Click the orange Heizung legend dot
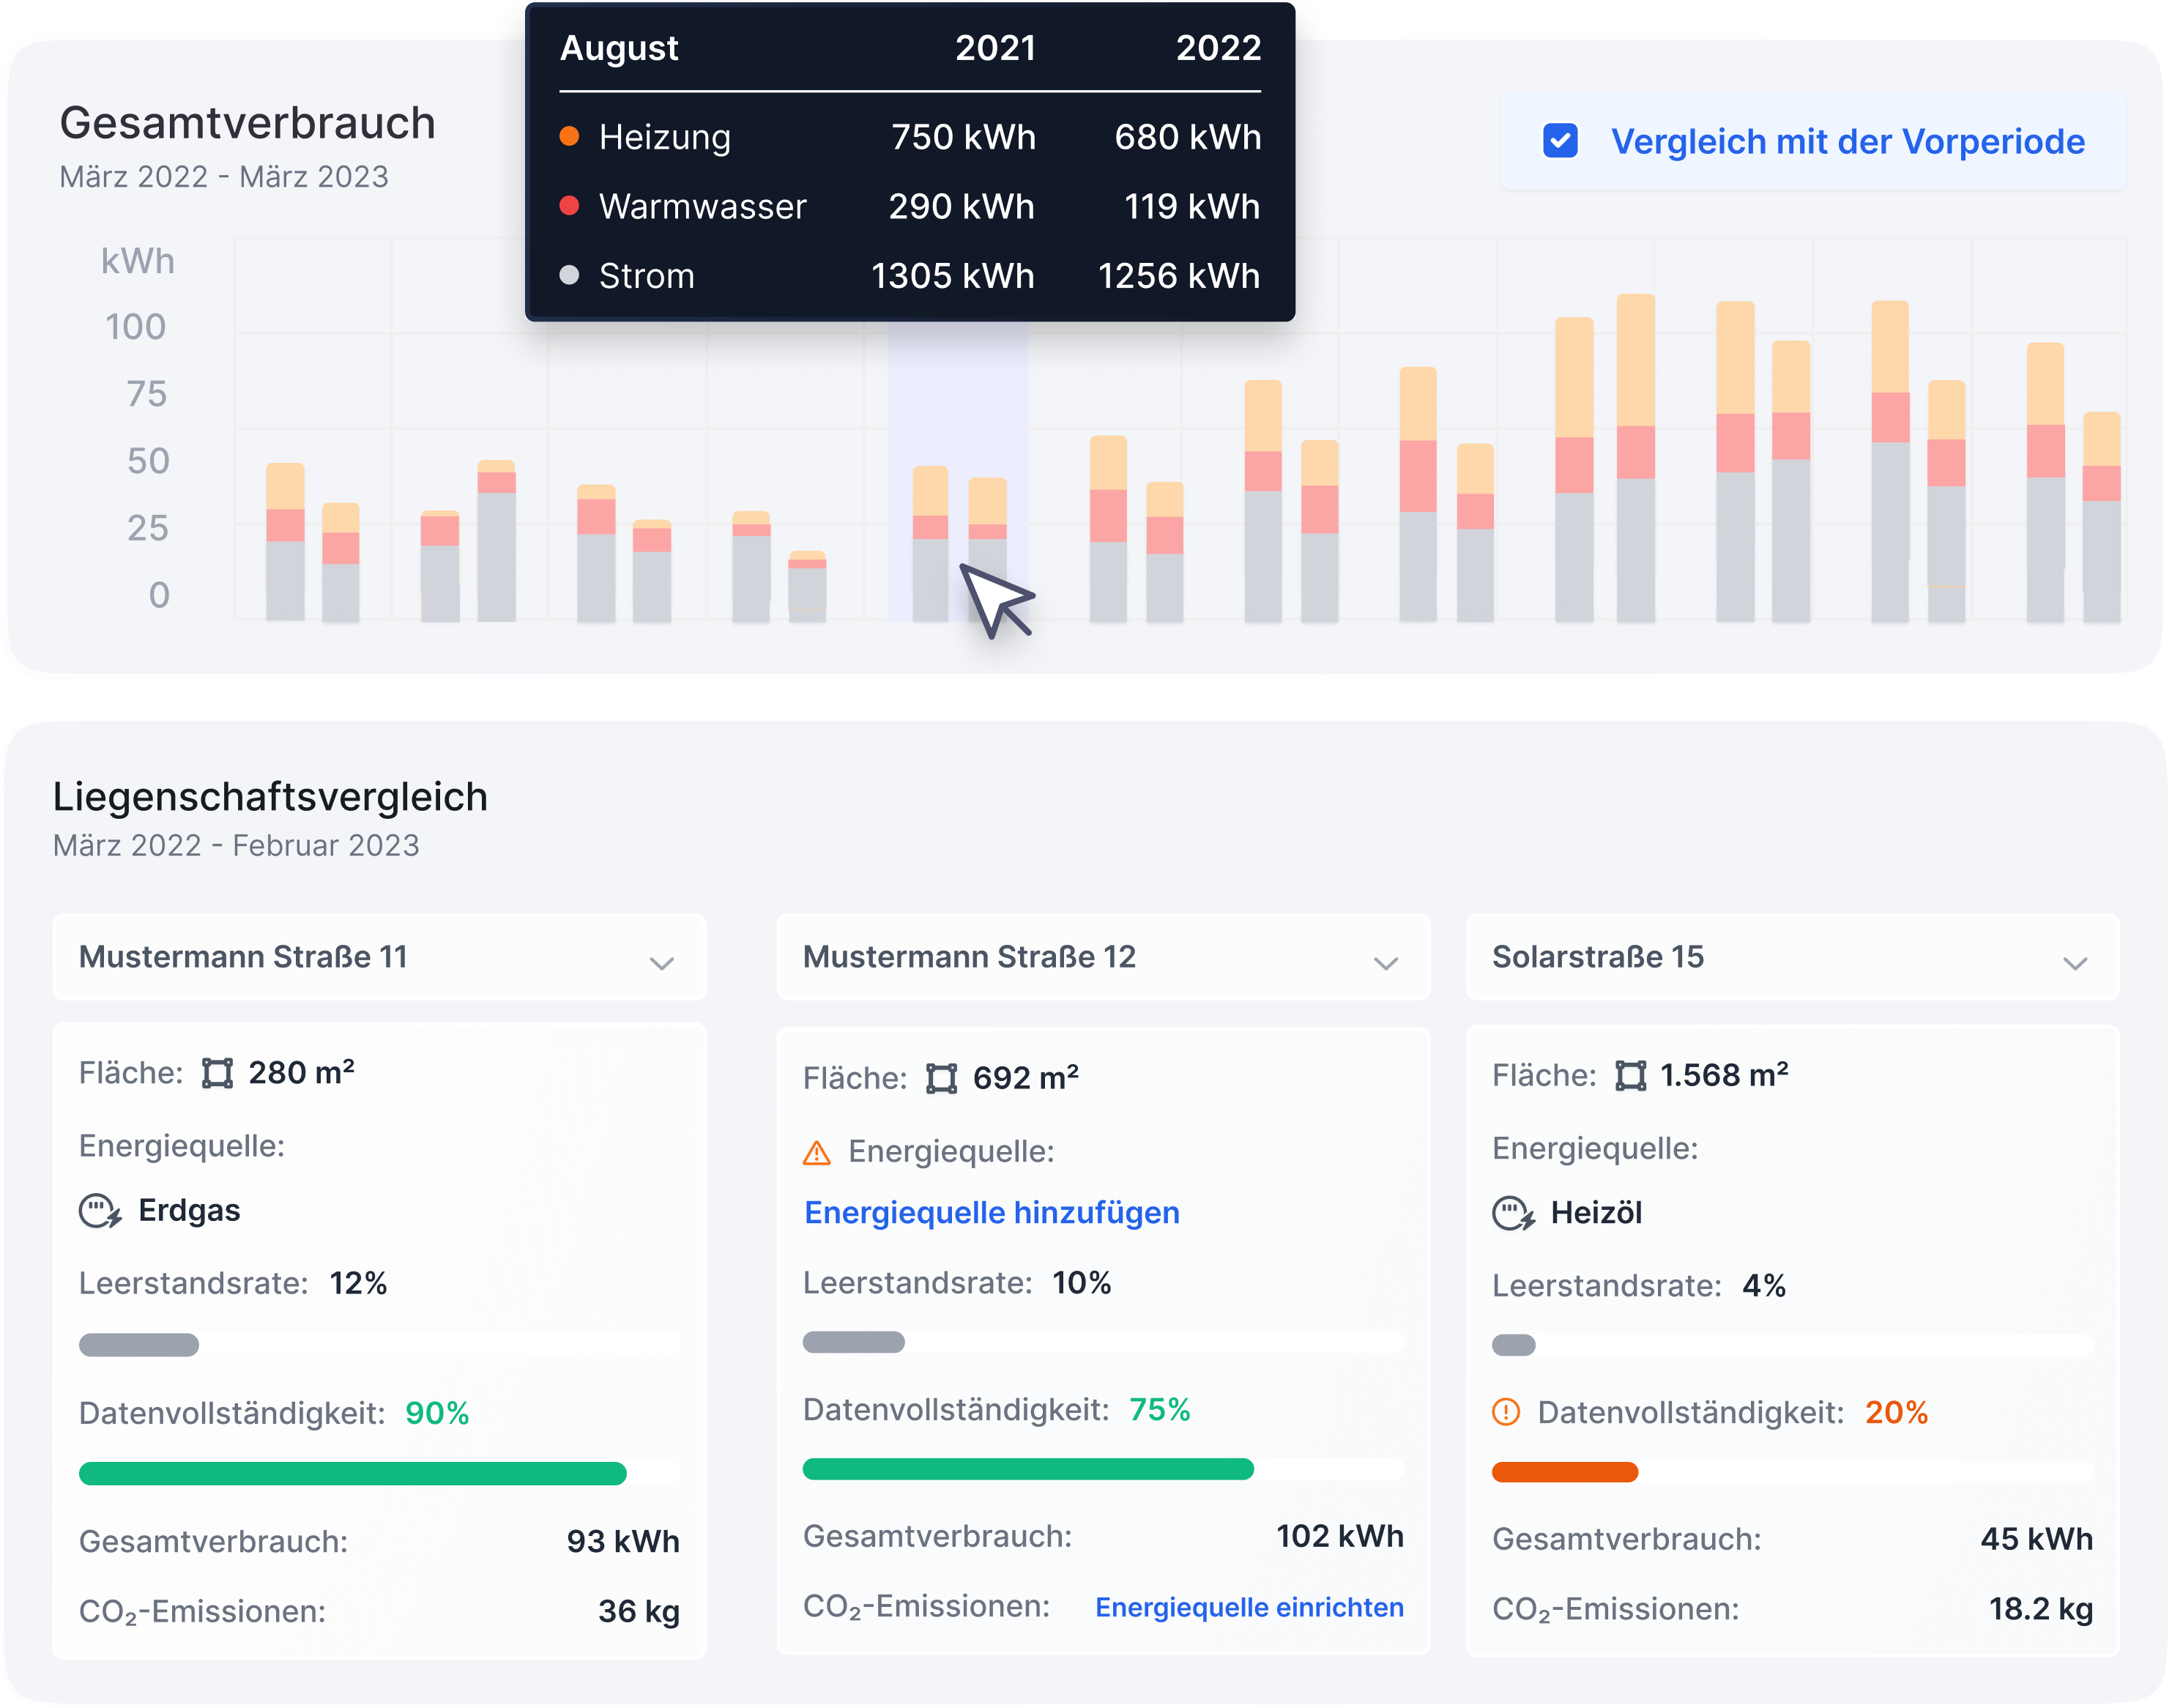The height and width of the screenshot is (1708, 2172). point(569,137)
